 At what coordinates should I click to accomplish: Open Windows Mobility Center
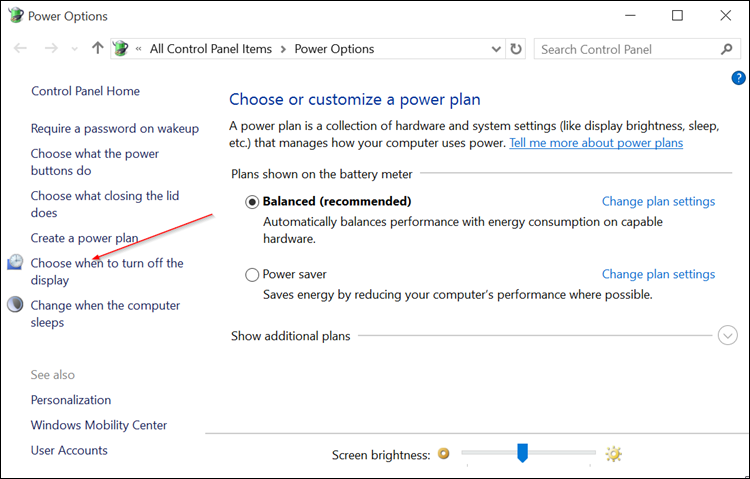click(x=99, y=425)
